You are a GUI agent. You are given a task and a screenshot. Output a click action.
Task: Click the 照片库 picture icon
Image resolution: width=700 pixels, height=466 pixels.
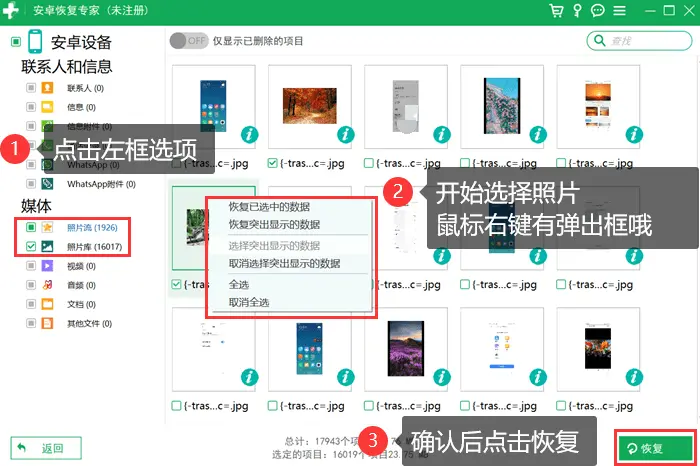pyautogui.click(x=47, y=247)
